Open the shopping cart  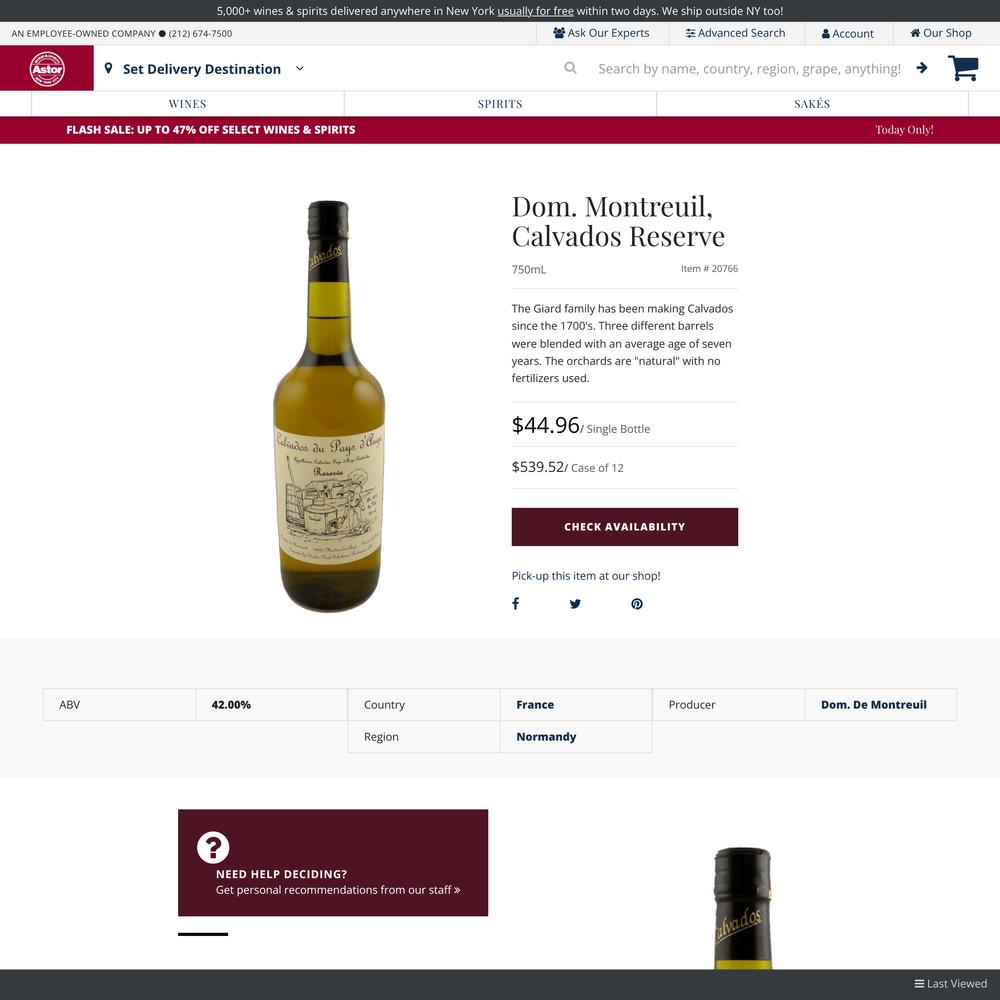(963, 68)
